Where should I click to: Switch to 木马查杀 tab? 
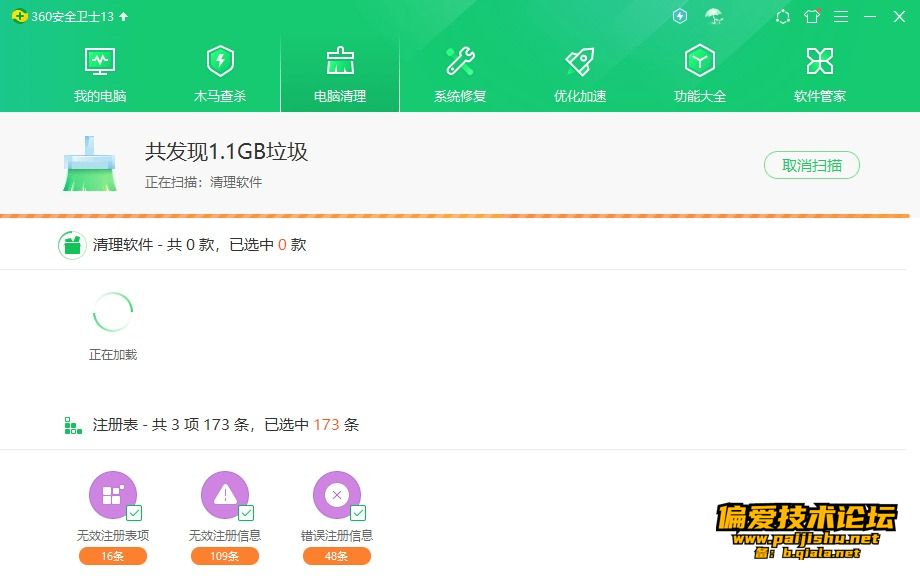click(220, 74)
